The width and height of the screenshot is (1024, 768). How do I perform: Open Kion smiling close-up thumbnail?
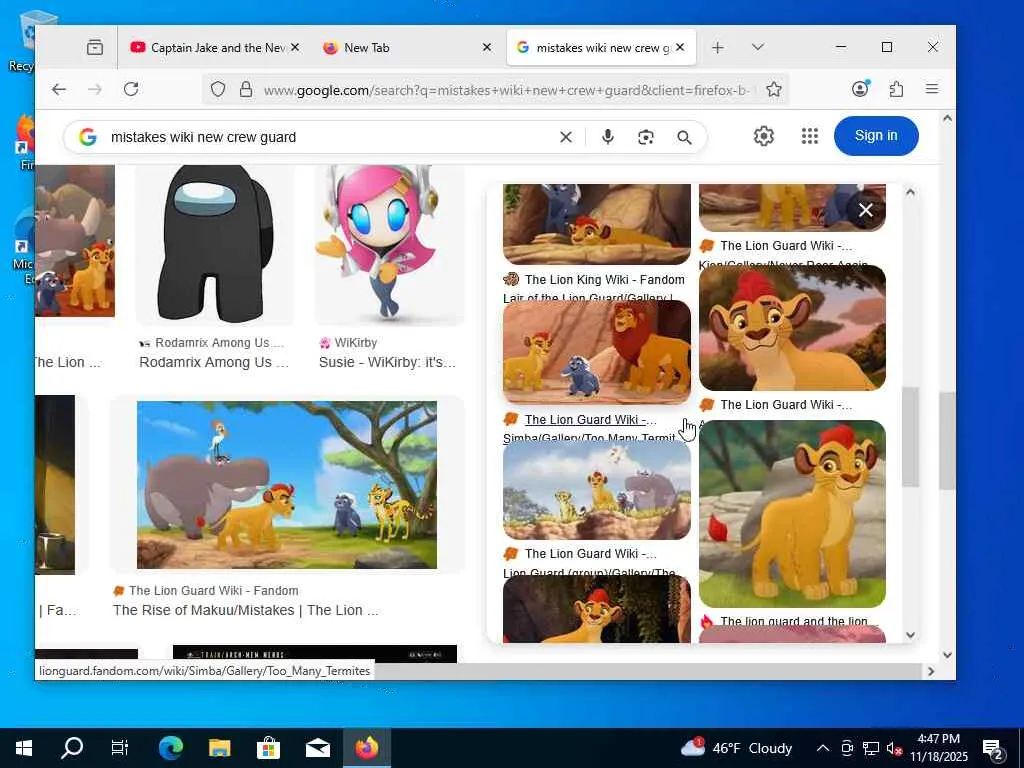coord(792,328)
